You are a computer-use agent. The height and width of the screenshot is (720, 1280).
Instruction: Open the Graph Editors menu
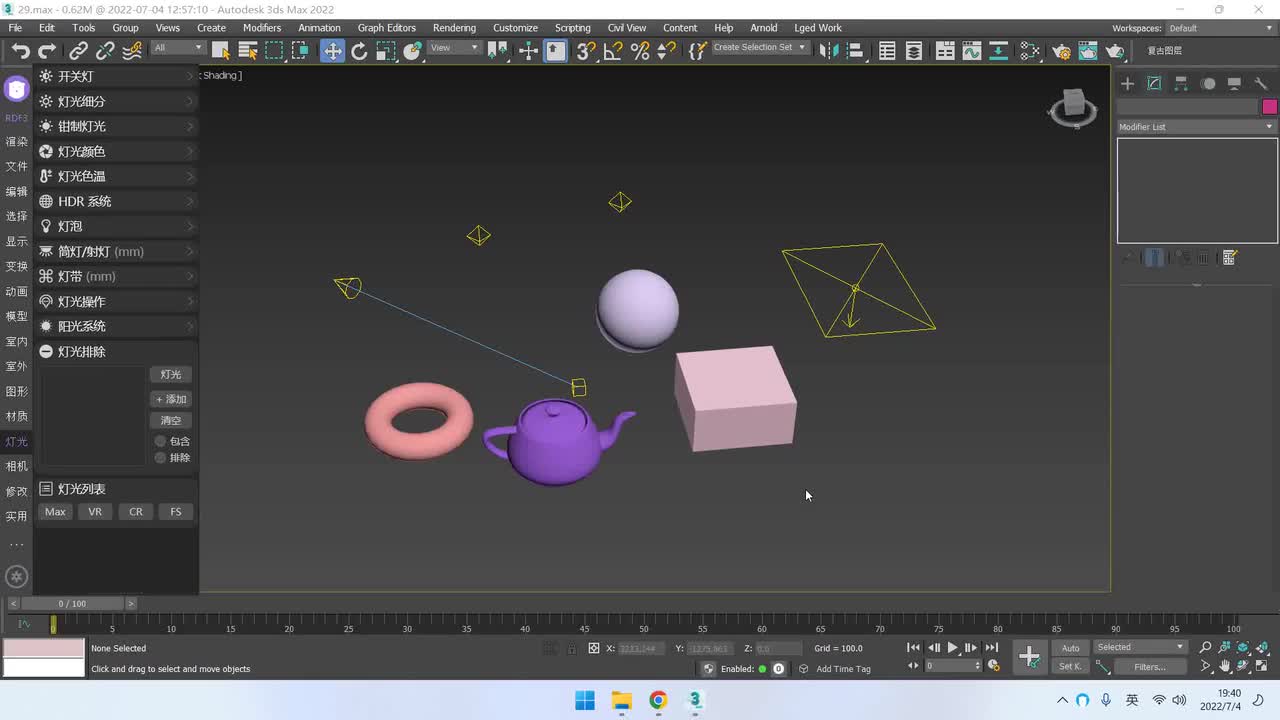click(386, 28)
